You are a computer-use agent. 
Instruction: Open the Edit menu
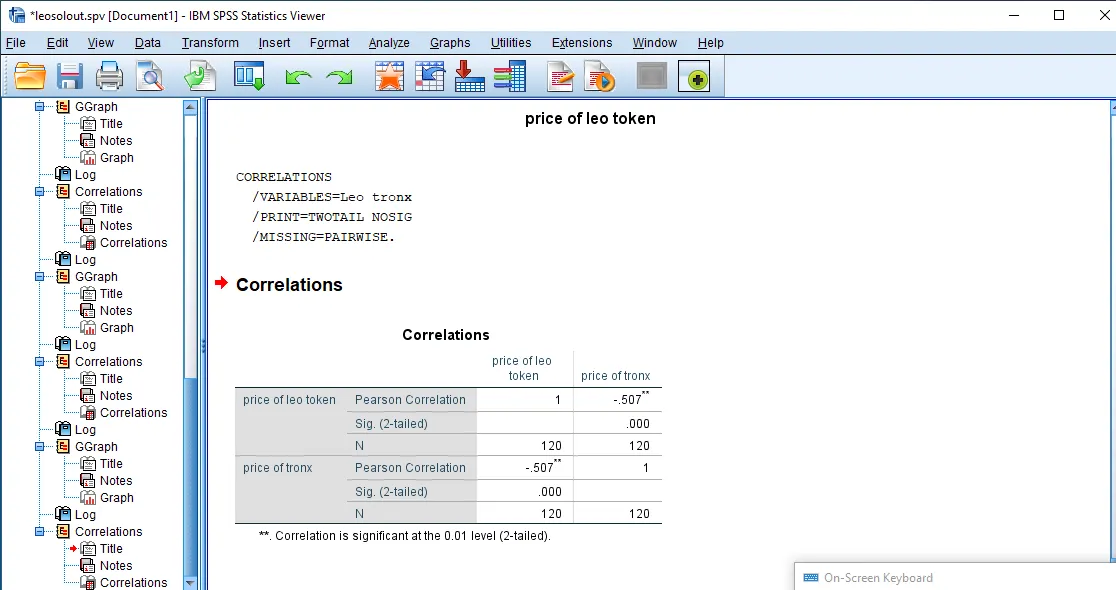tap(58, 43)
